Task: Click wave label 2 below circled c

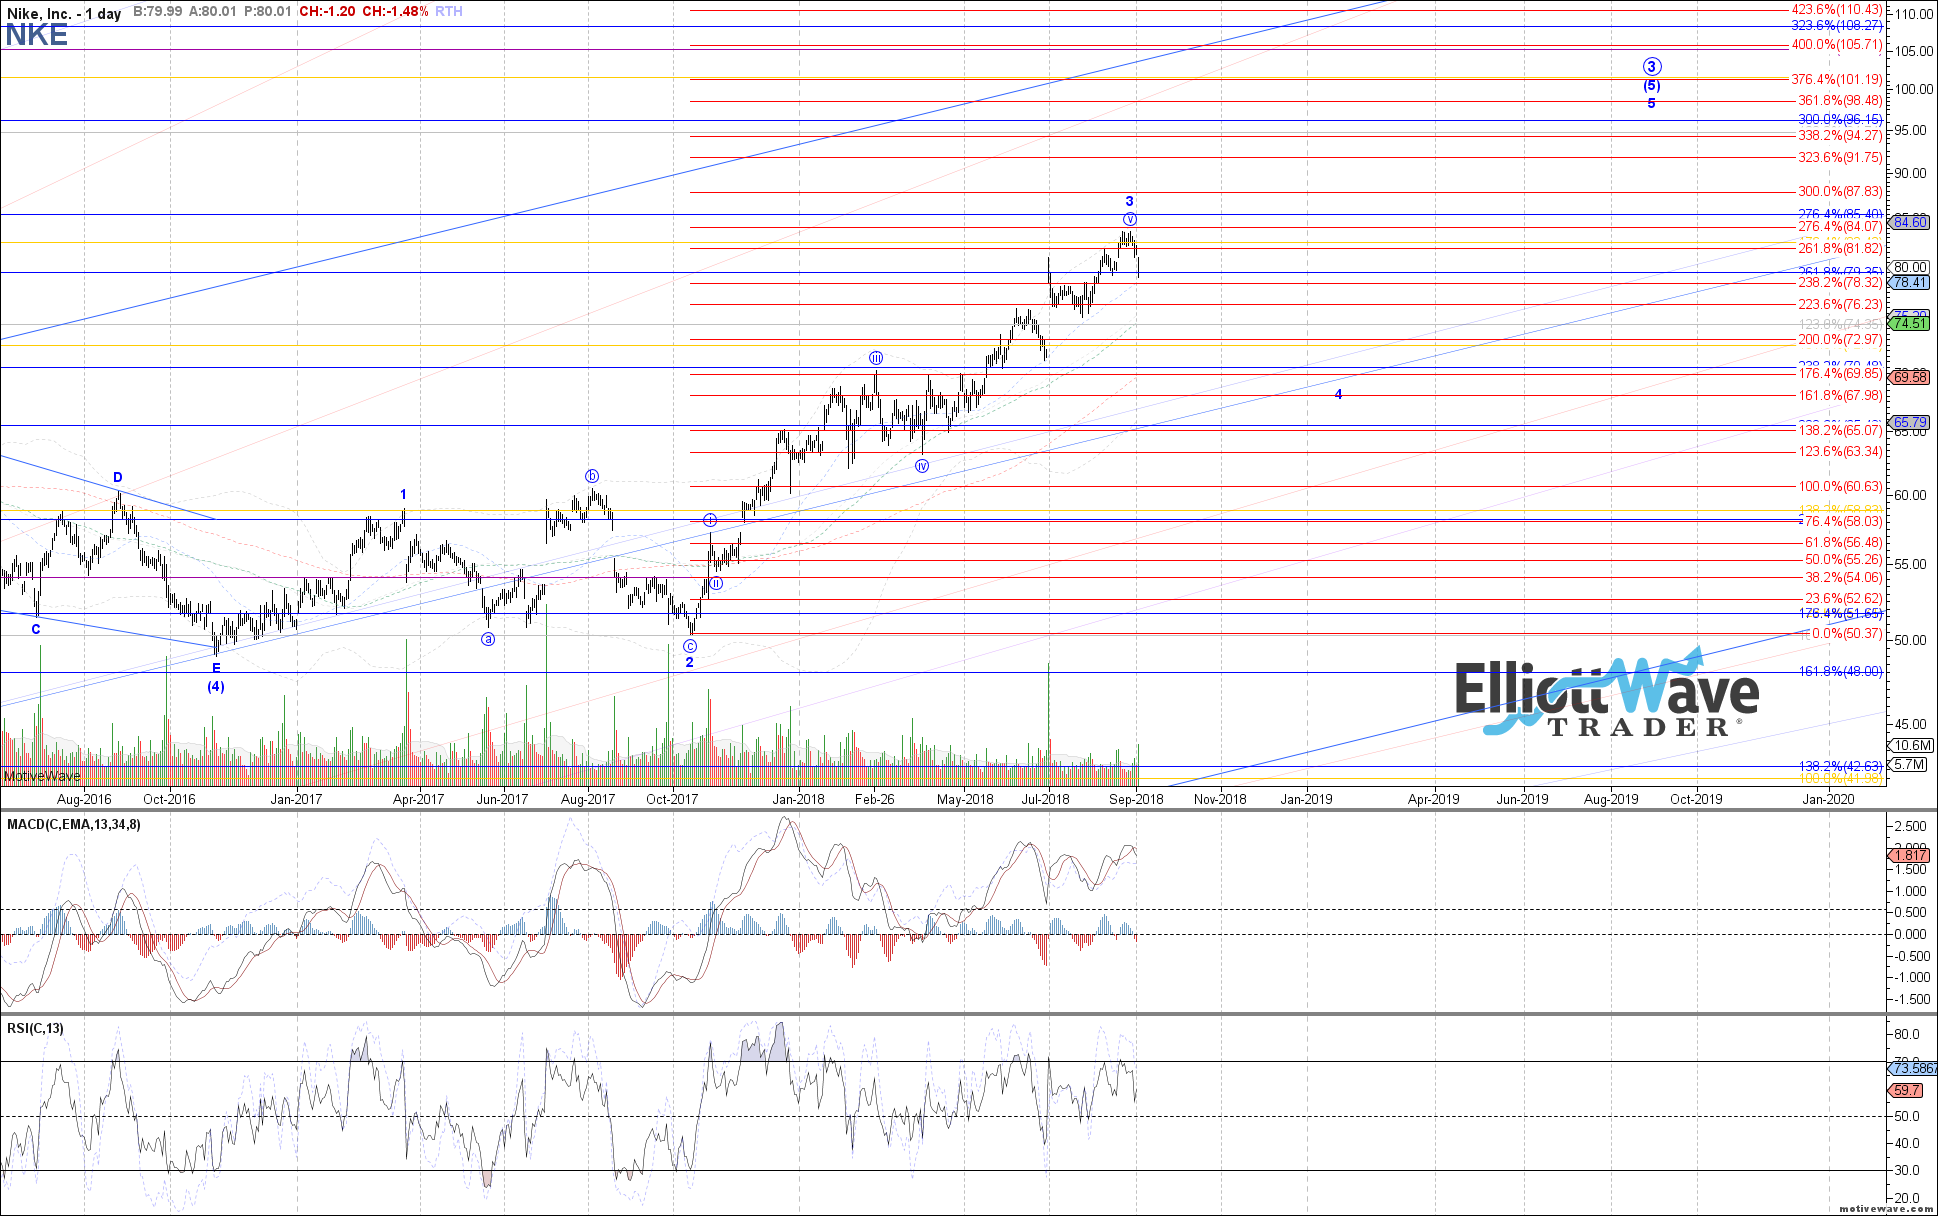Action: point(689,662)
